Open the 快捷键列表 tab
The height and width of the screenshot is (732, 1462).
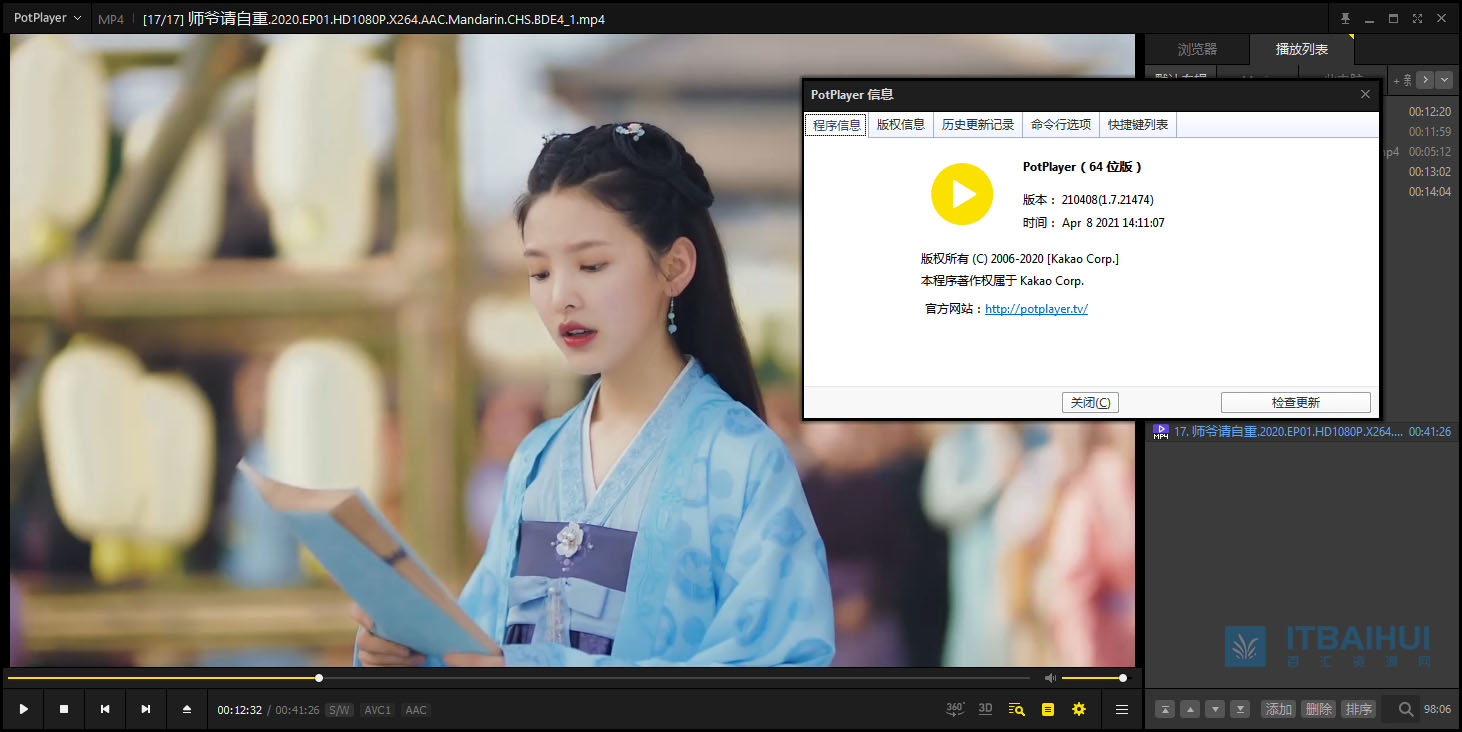tap(1138, 125)
